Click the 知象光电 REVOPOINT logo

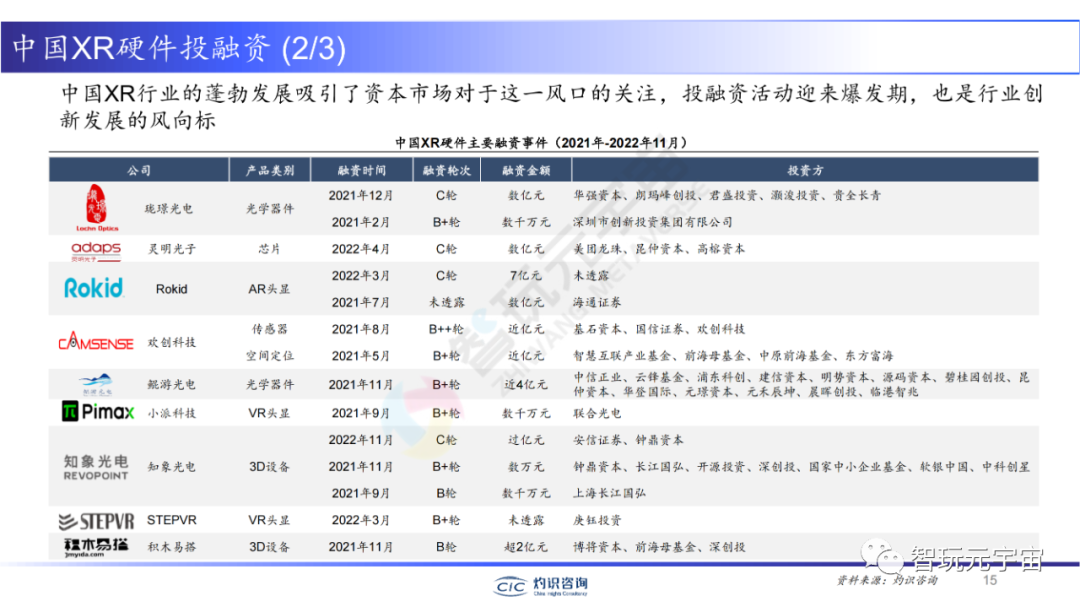96,466
